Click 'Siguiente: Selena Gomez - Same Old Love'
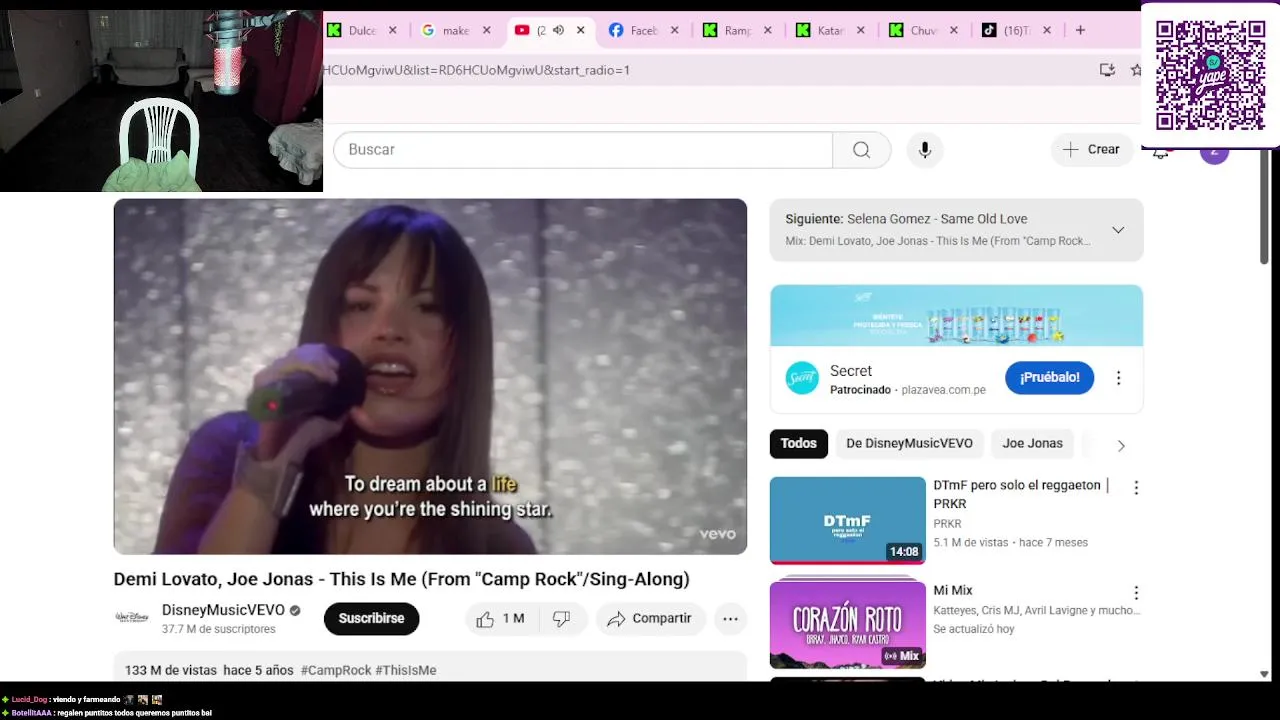The height and width of the screenshot is (720, 1280). 906,219
